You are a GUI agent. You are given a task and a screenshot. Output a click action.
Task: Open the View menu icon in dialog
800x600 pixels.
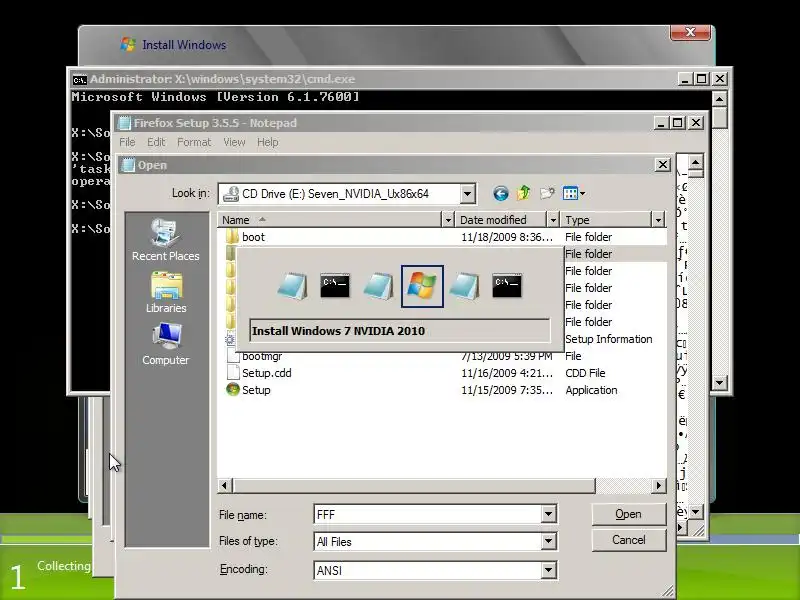click(x=570, y=193)
